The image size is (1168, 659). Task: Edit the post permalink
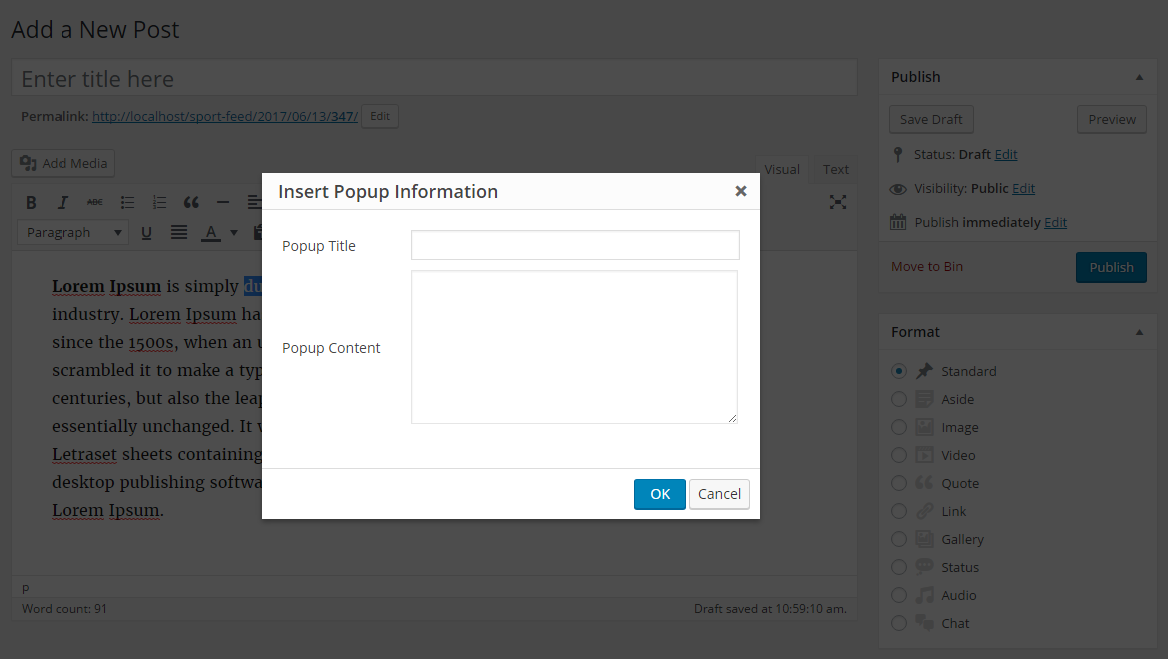point(380,116)
